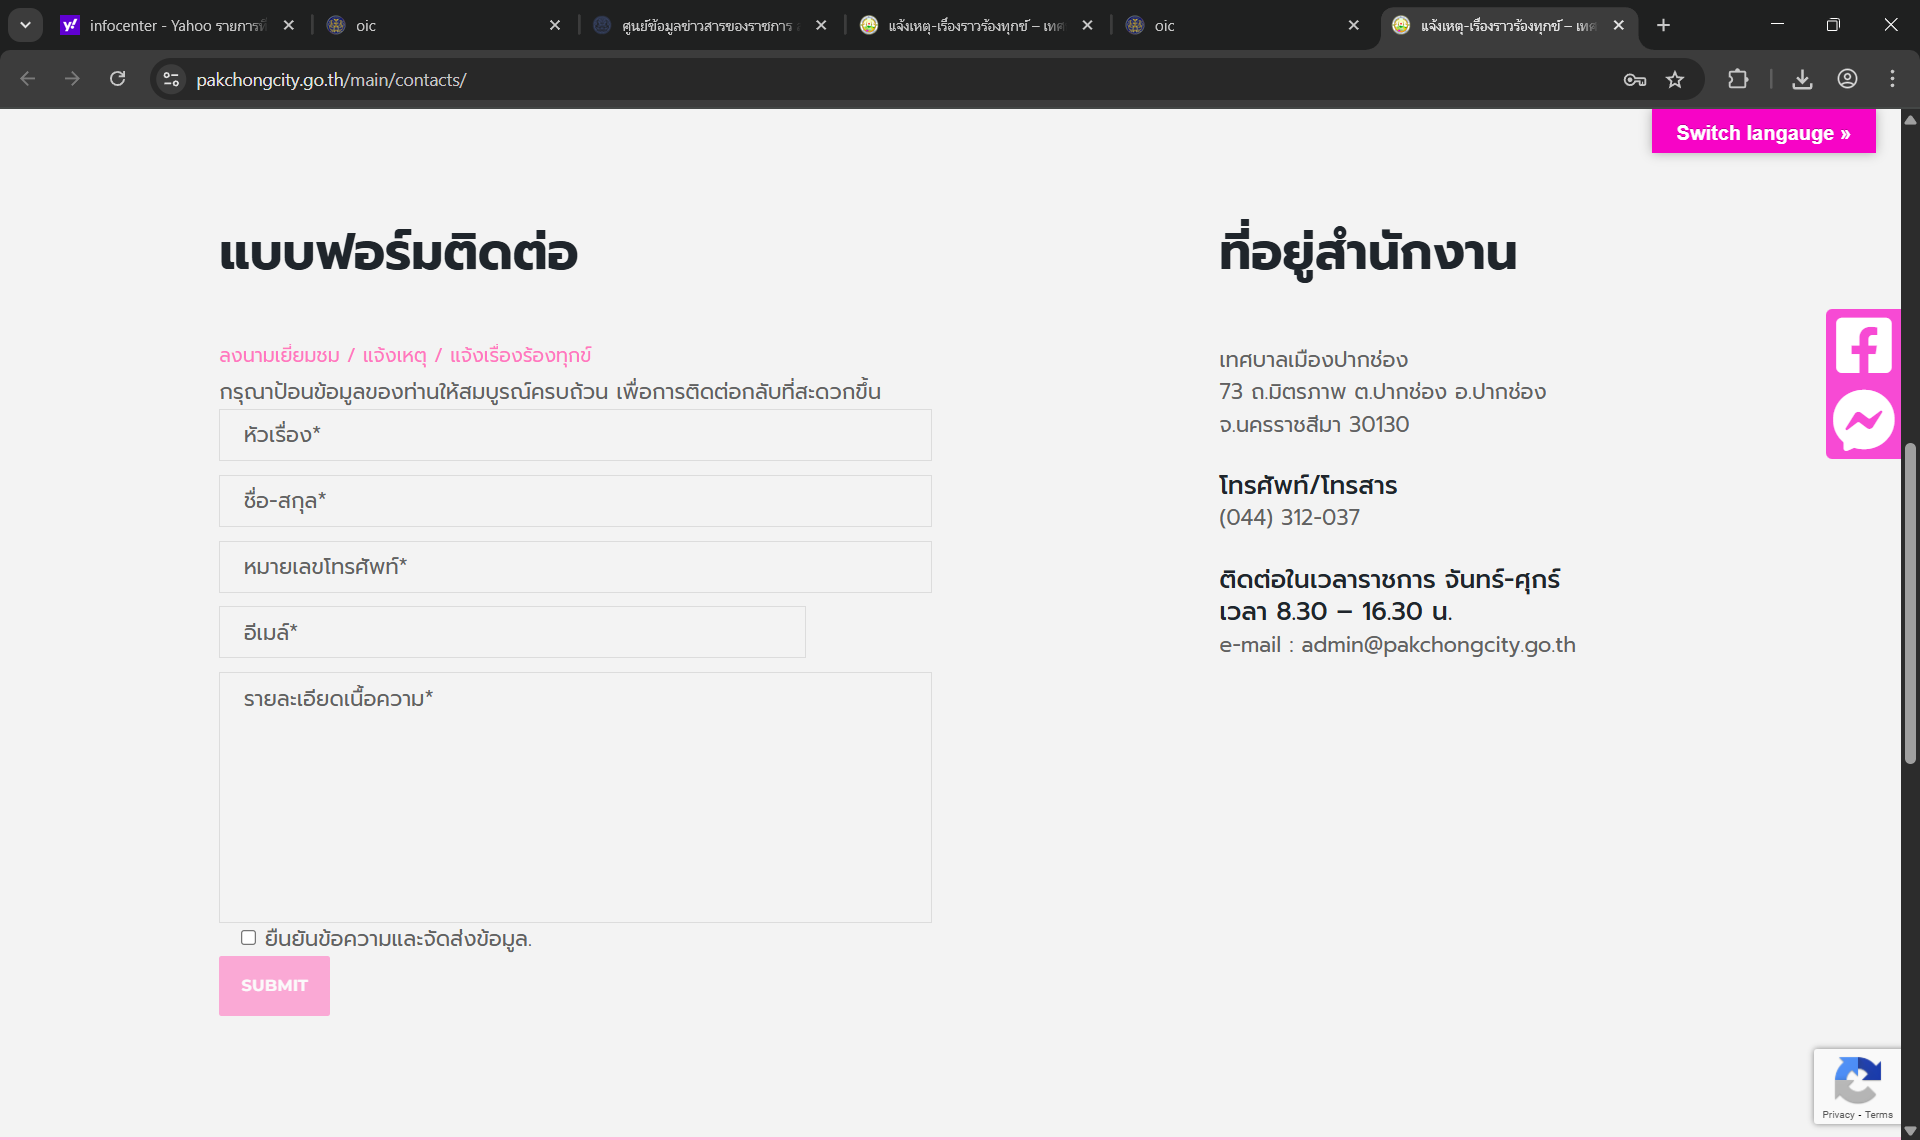
Task: Click the scrollbar up arrow
Action: (1910, 119)
